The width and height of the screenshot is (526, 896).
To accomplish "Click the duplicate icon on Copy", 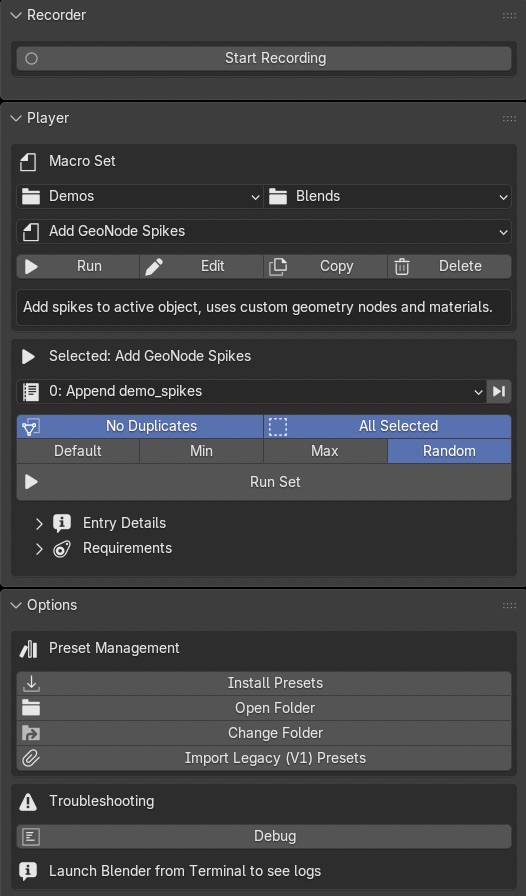I will coord(278,266).
